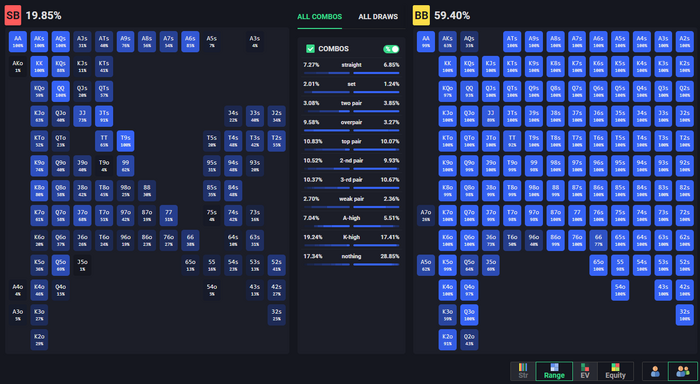Select the single player view icon
This screenshot has width=700, height=384.
(655, 371)
